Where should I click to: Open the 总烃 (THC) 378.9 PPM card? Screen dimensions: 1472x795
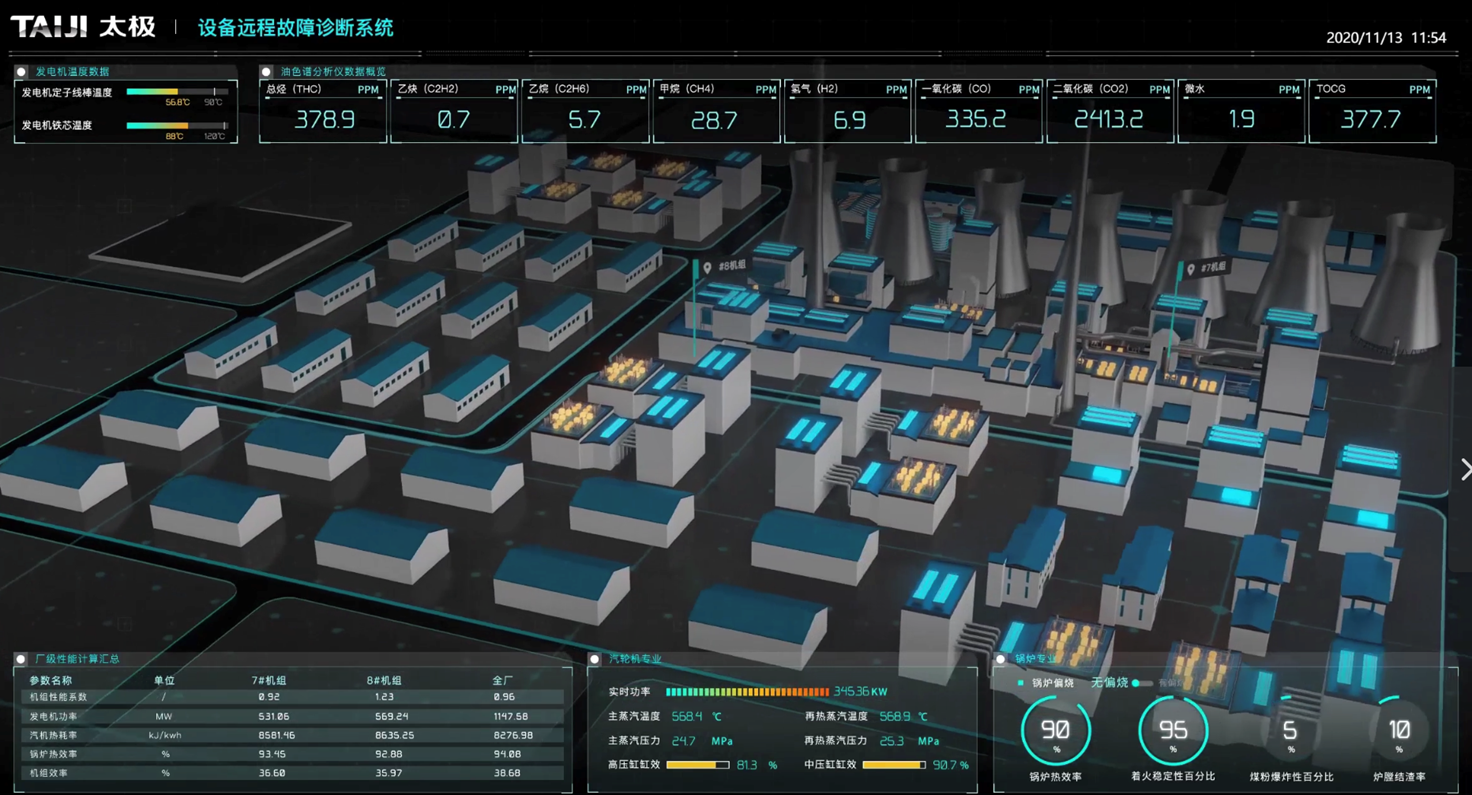click(x=323, y=111)
